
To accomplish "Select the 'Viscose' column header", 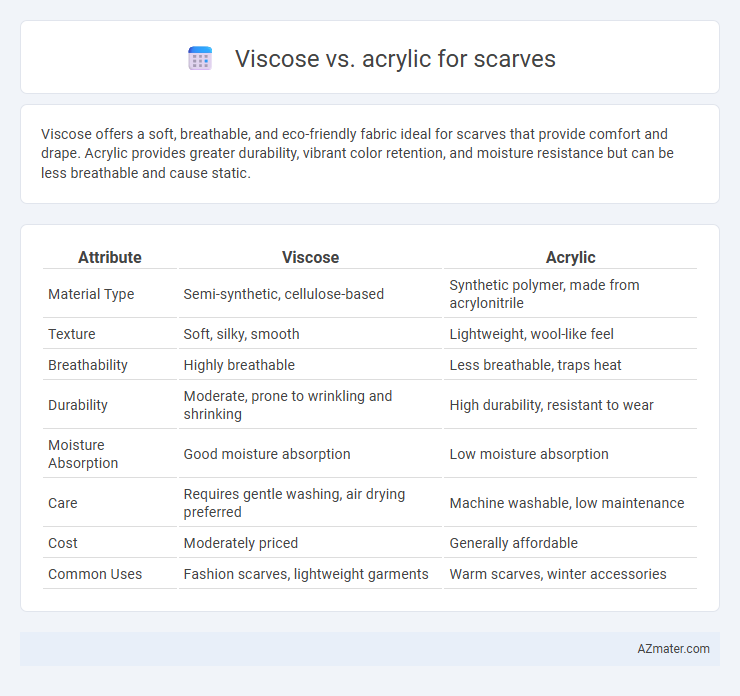I will [x=311, y=257].
